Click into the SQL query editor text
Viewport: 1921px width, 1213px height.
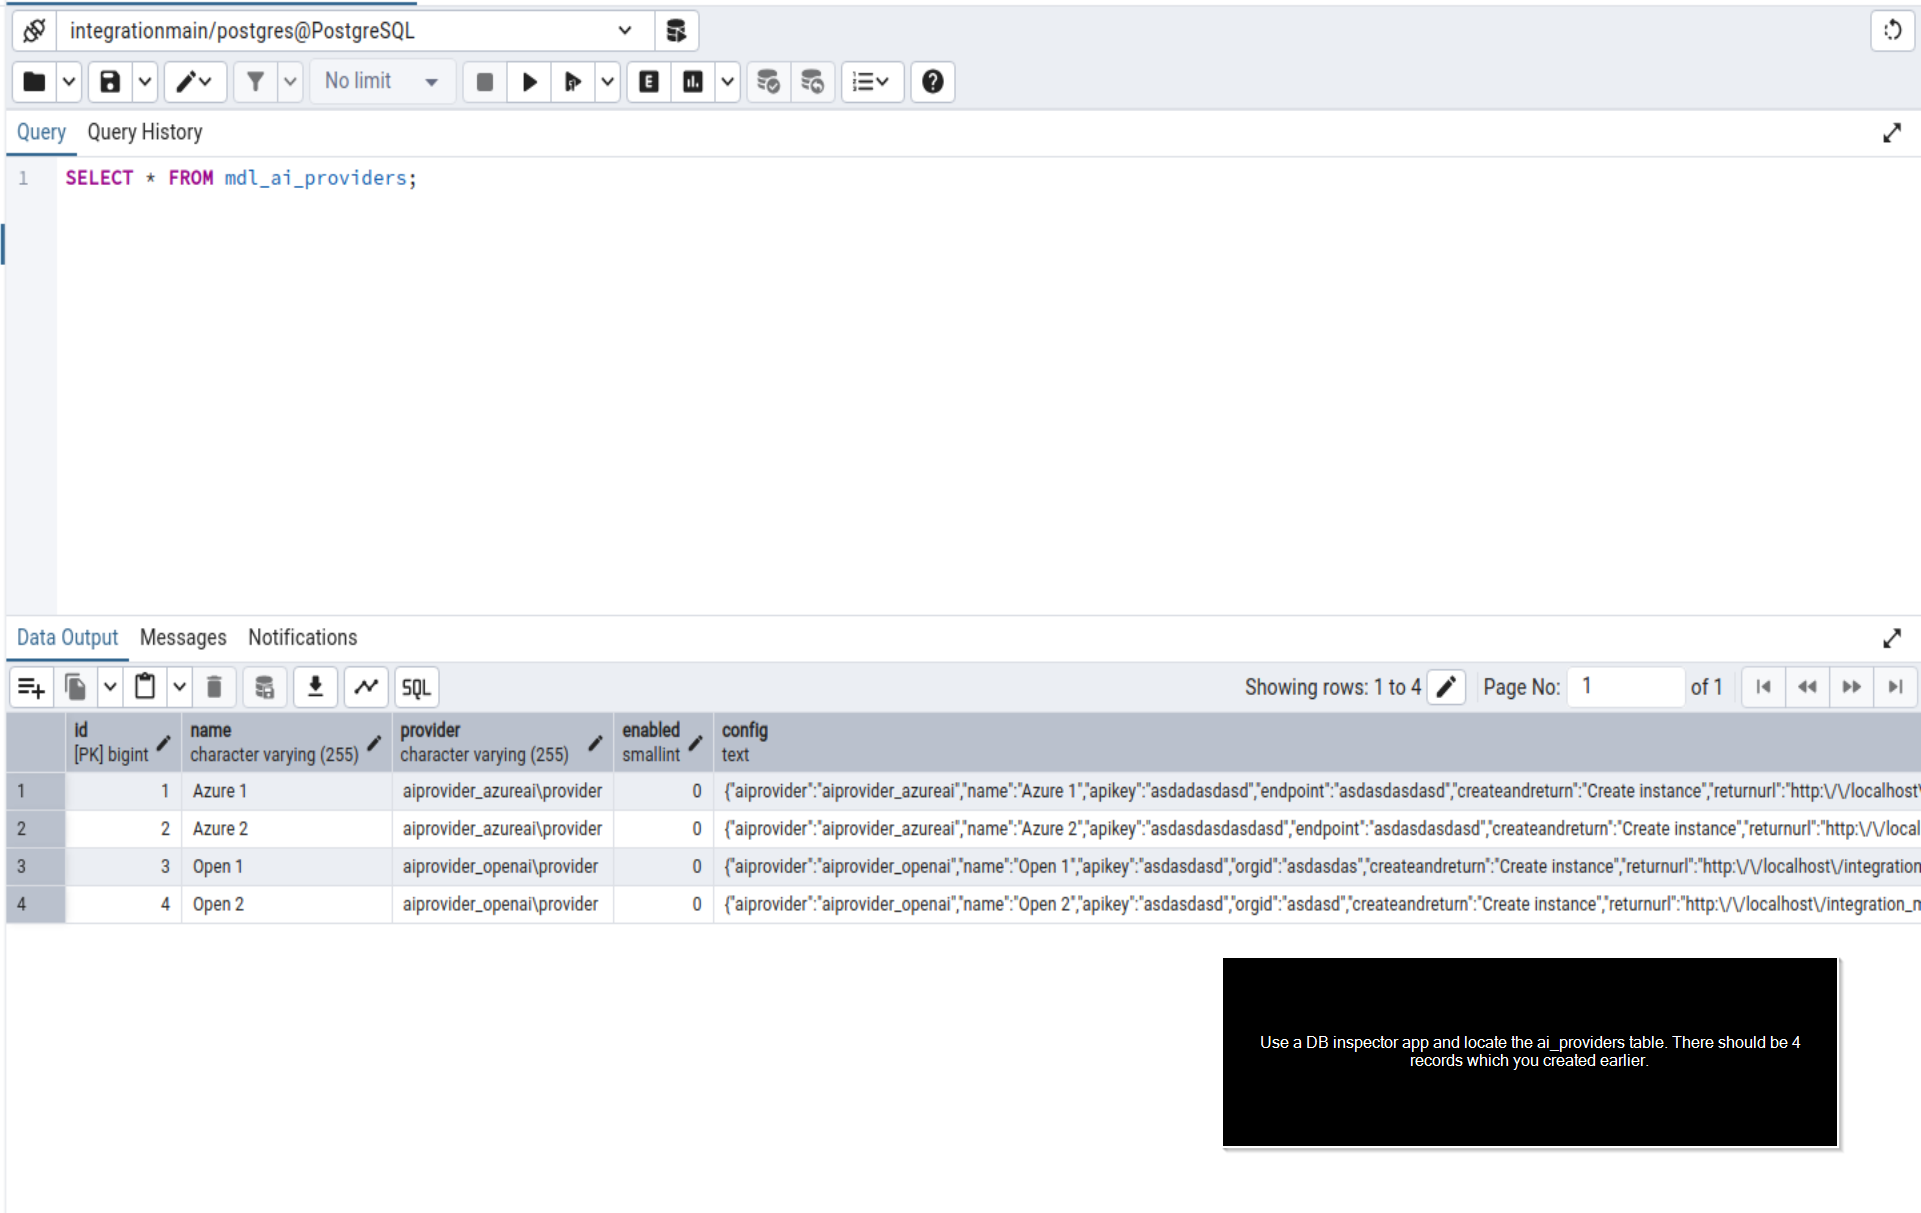(240, 178)
